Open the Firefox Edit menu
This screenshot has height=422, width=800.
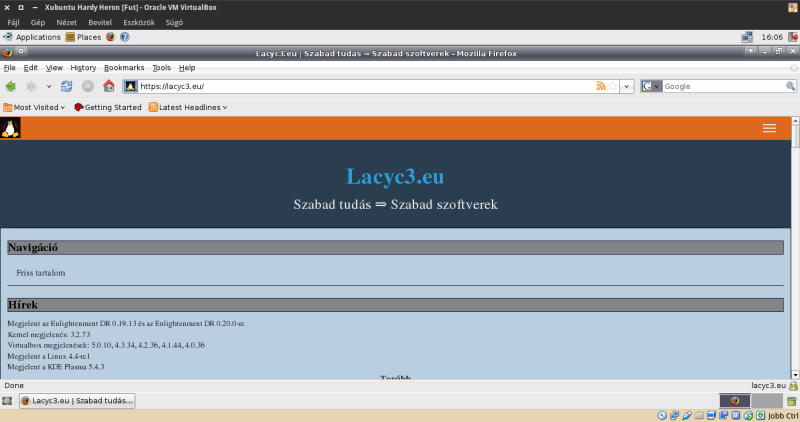pos(30,67)
